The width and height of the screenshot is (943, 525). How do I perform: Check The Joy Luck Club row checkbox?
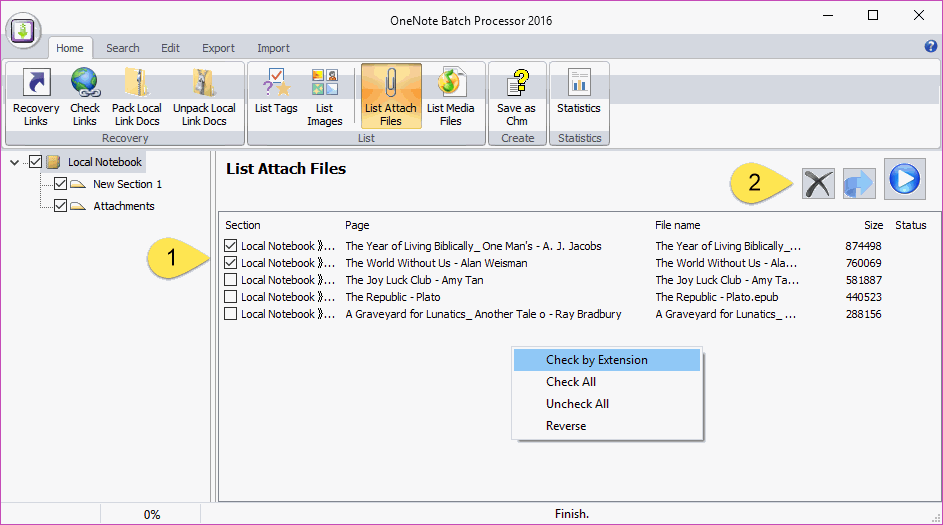[230, 280]
